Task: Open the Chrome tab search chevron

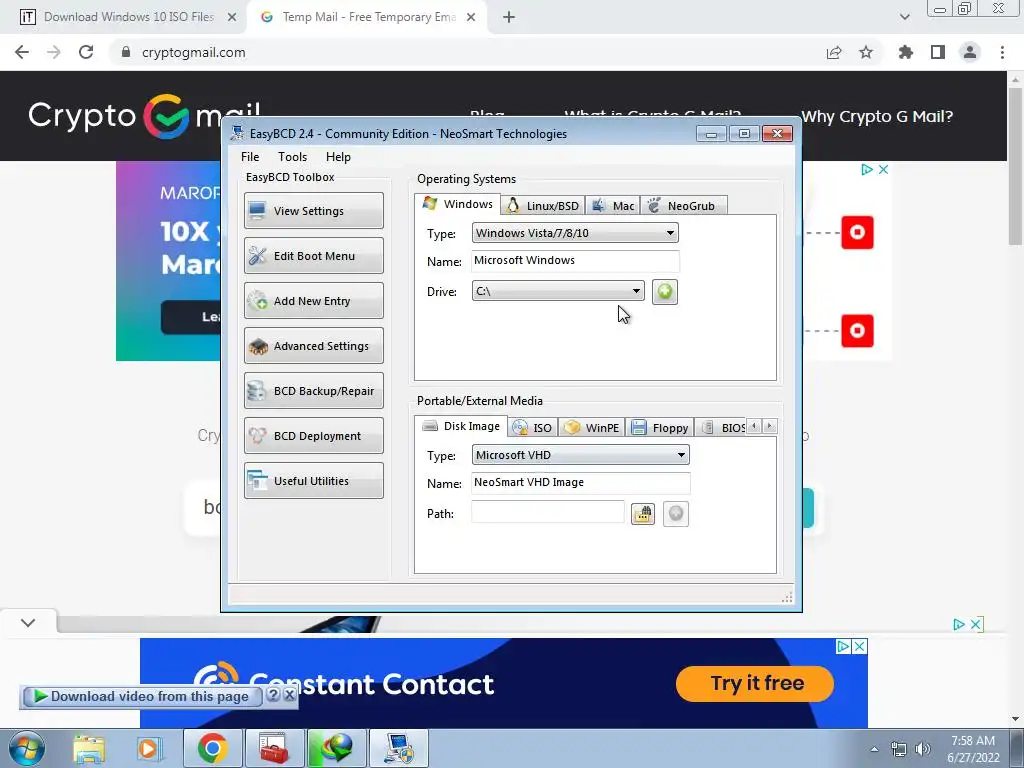Action: point(904,17)
